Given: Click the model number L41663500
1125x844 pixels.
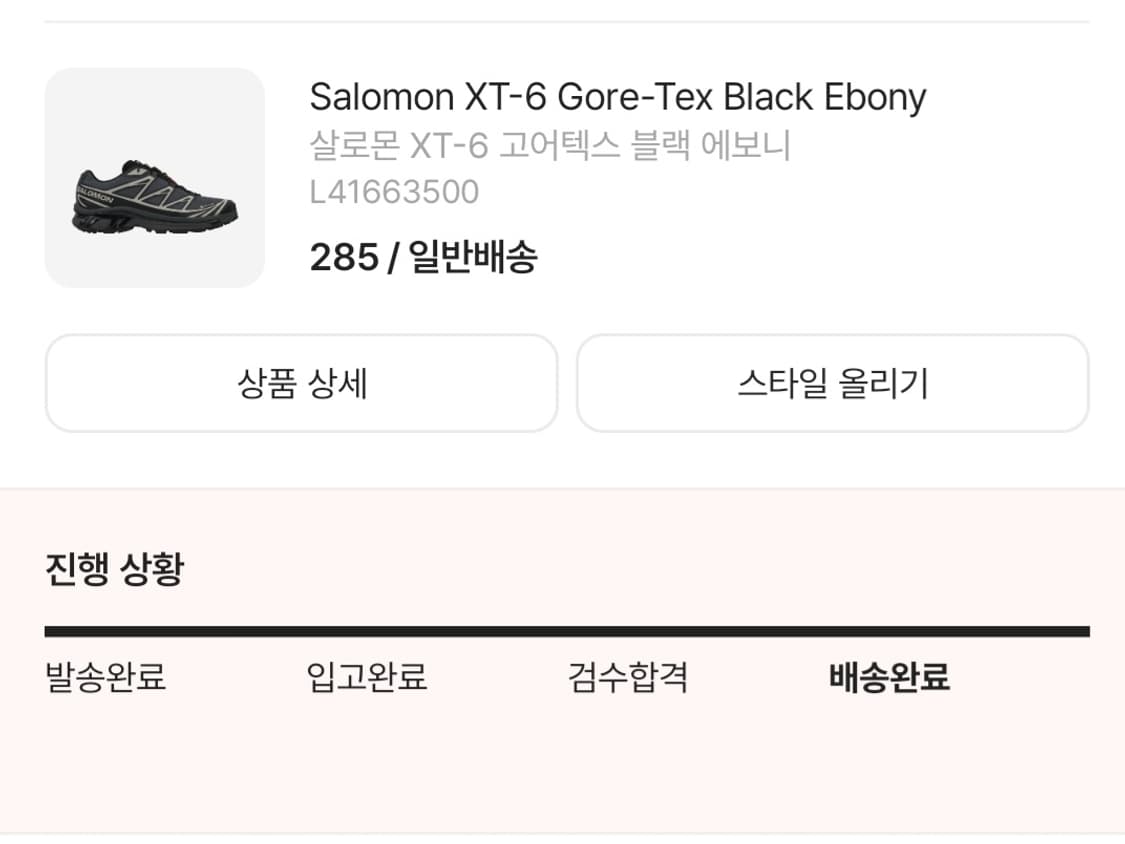Looking at the screenshot, I should click(394, 191).
